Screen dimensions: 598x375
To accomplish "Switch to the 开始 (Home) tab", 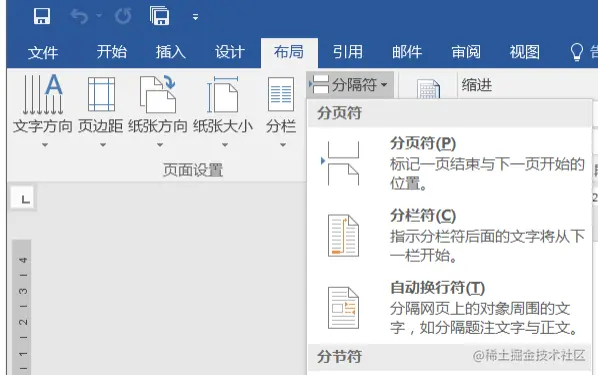I will [x=111, y=52].
